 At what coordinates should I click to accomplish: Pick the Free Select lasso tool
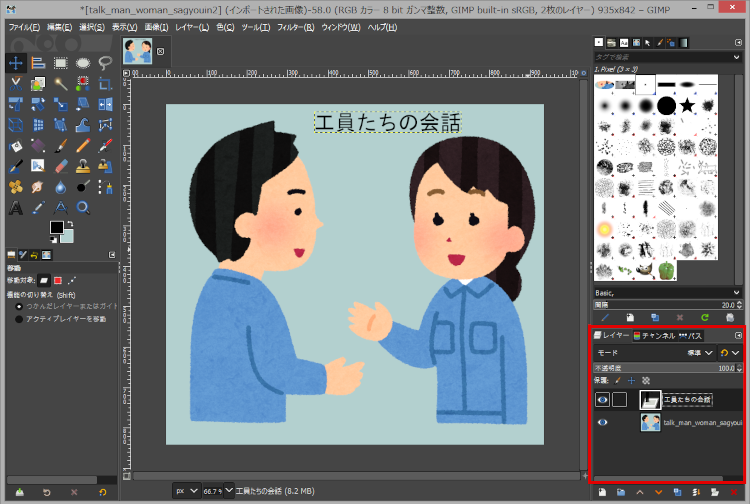104,62
